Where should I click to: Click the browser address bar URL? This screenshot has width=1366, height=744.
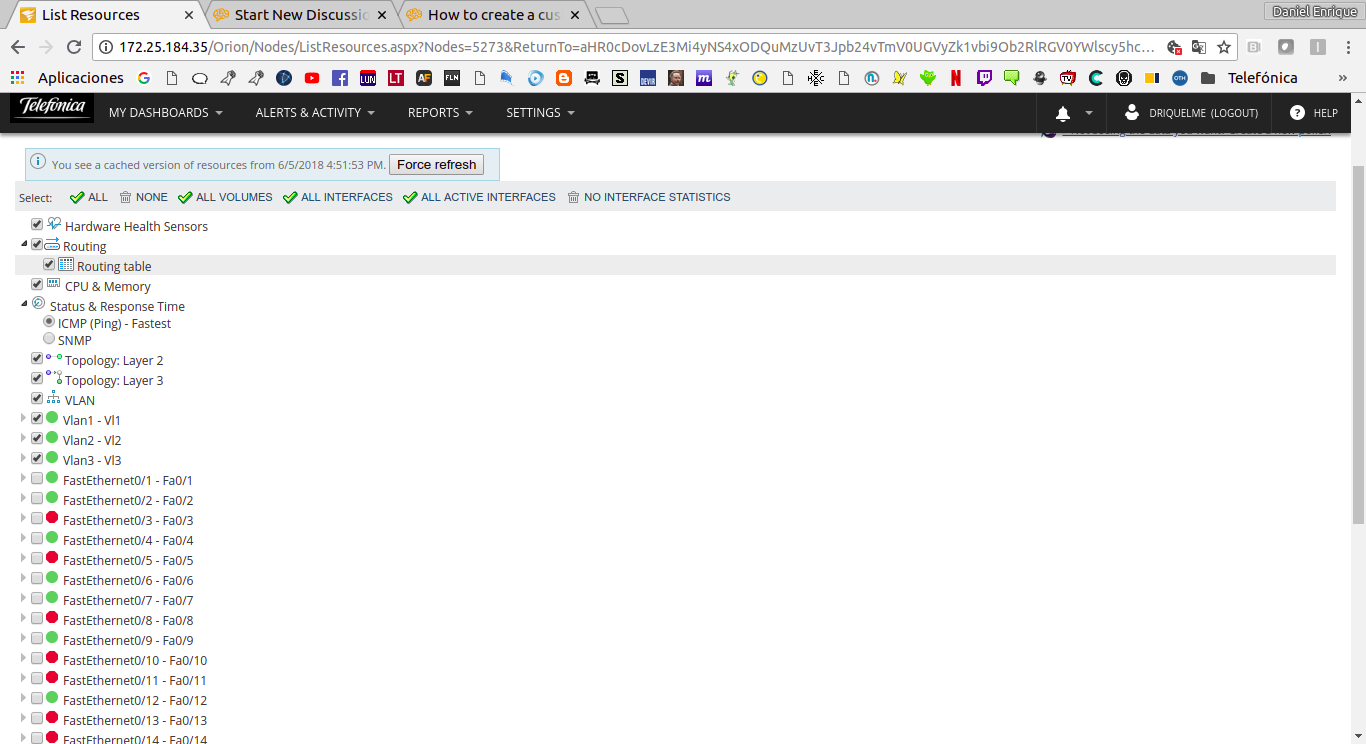pos(636,47)
